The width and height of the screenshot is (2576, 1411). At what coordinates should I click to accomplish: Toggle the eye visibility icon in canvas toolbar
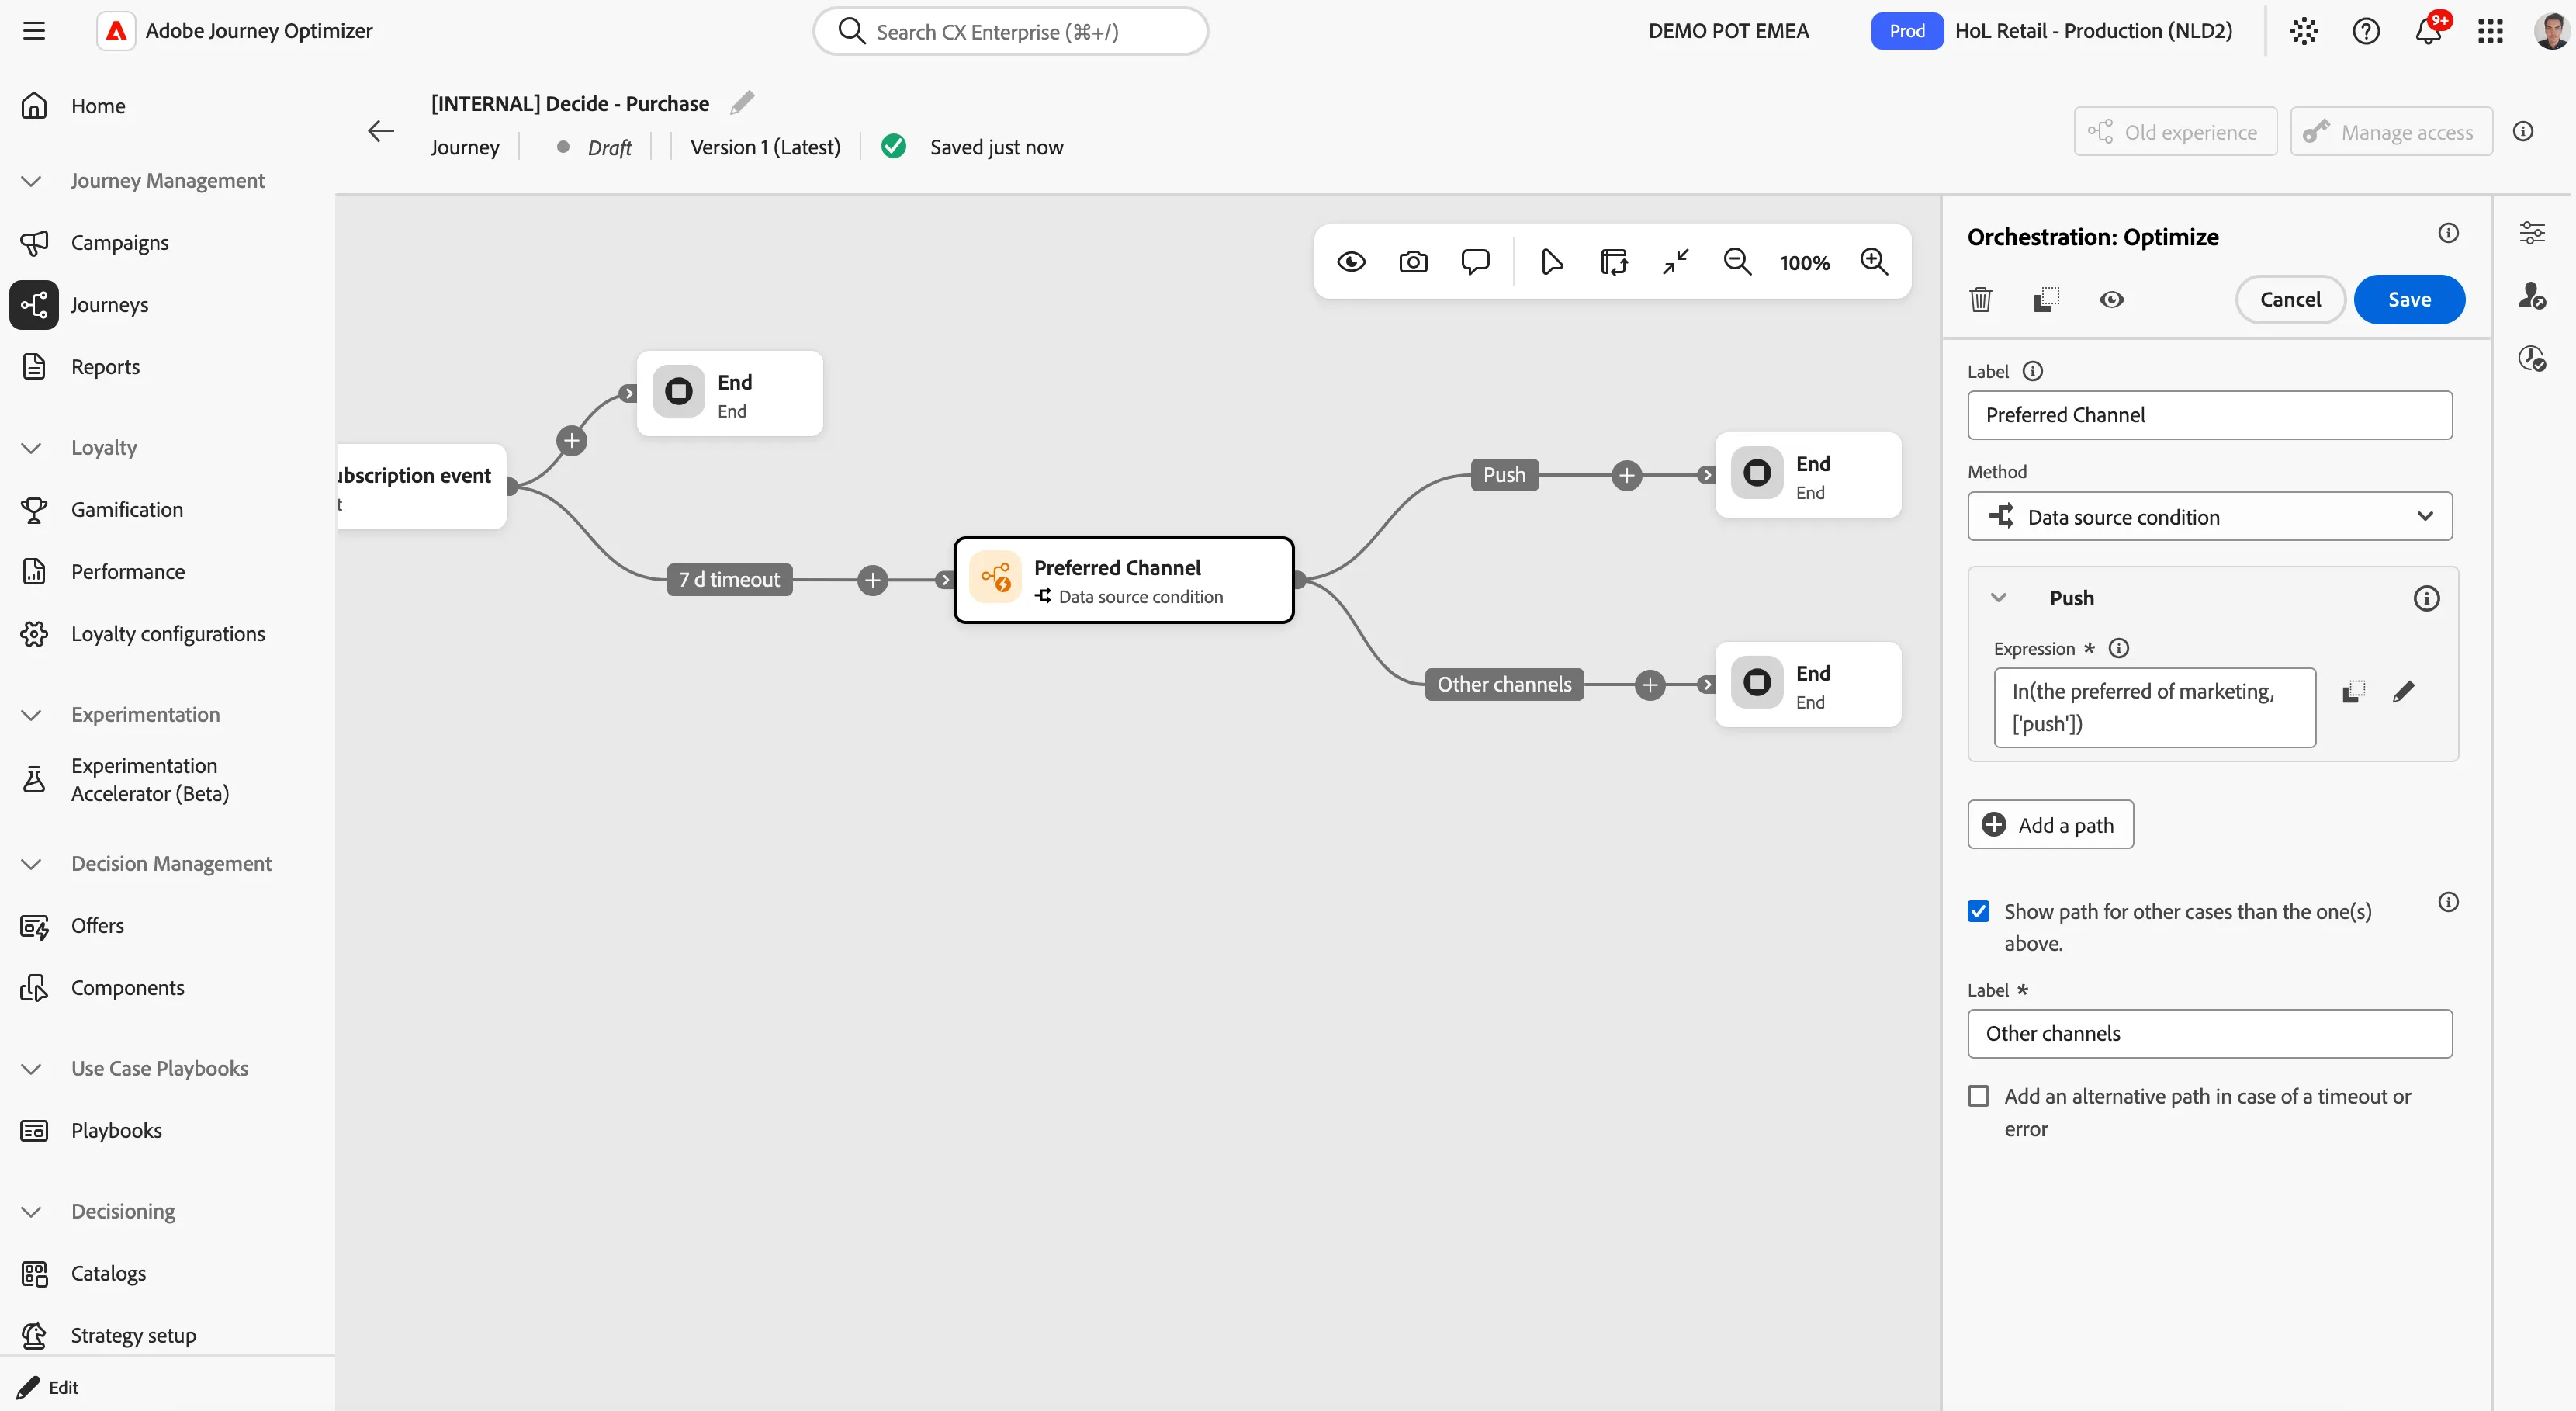1351,262
